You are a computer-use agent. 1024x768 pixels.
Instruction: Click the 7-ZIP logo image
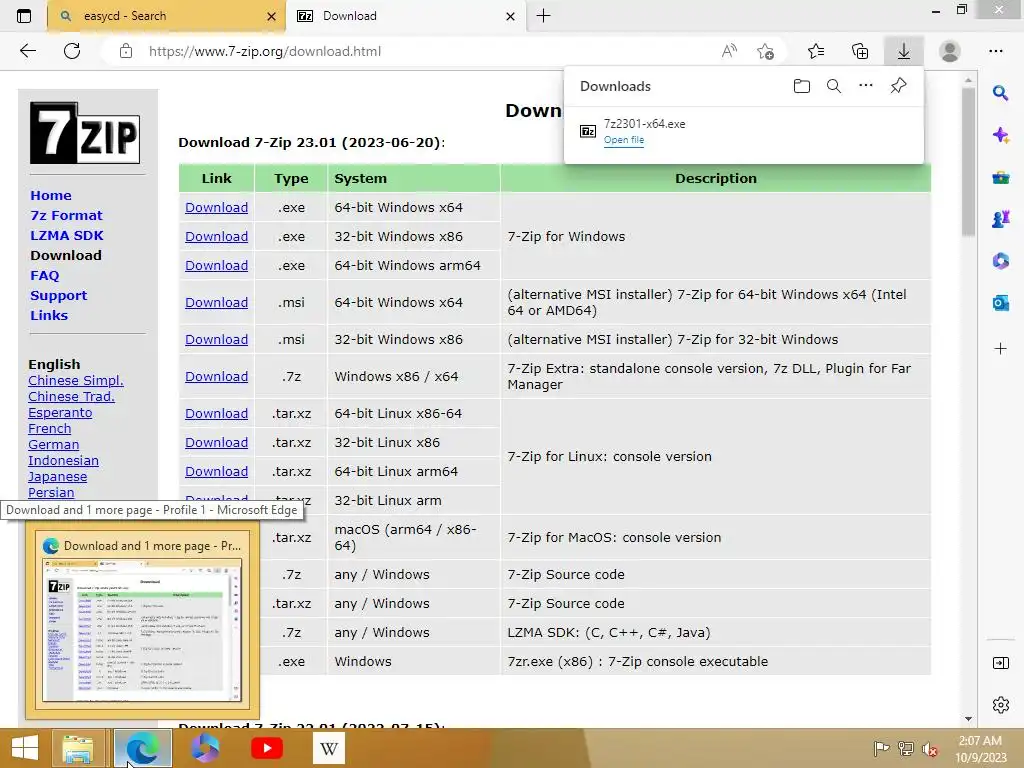[85, 133]
